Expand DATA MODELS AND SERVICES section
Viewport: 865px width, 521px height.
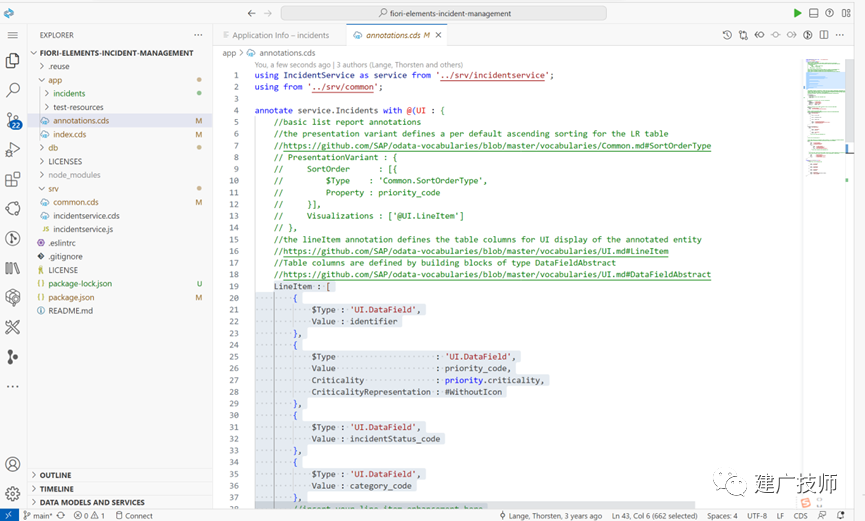point(120,502)
